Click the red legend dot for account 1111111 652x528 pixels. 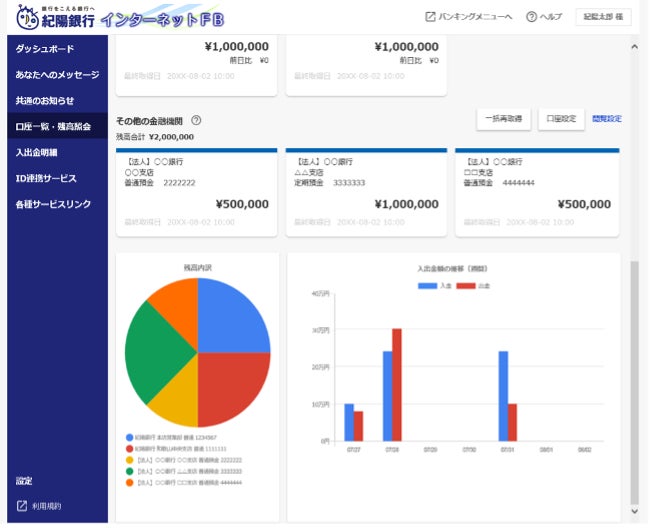(x=129, y=449)
